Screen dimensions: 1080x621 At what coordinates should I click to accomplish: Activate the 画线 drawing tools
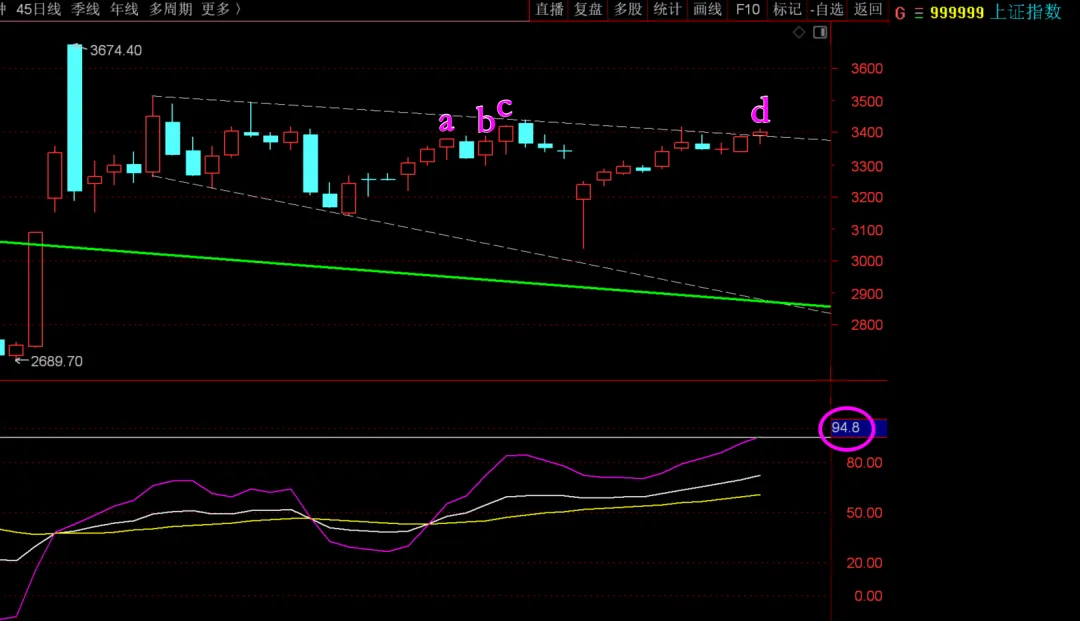tap(707, 10)
